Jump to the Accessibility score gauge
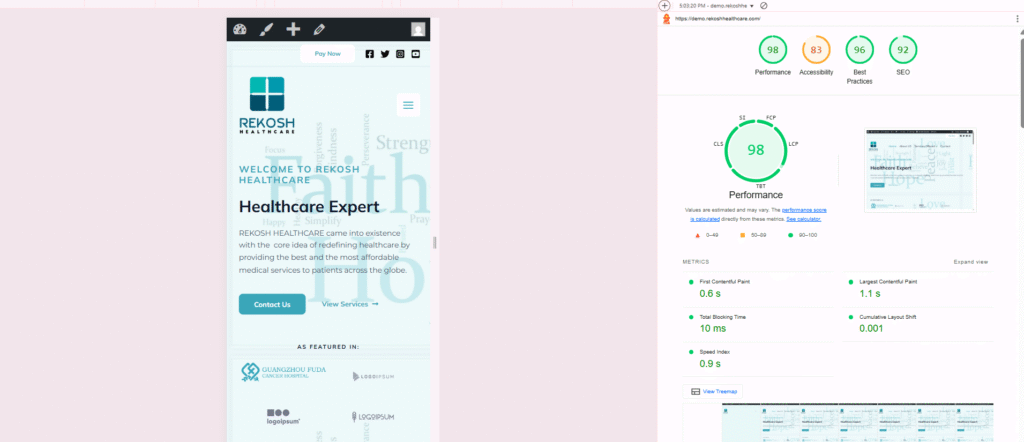Screen dimensions: 1024x442 coord(816,50)
